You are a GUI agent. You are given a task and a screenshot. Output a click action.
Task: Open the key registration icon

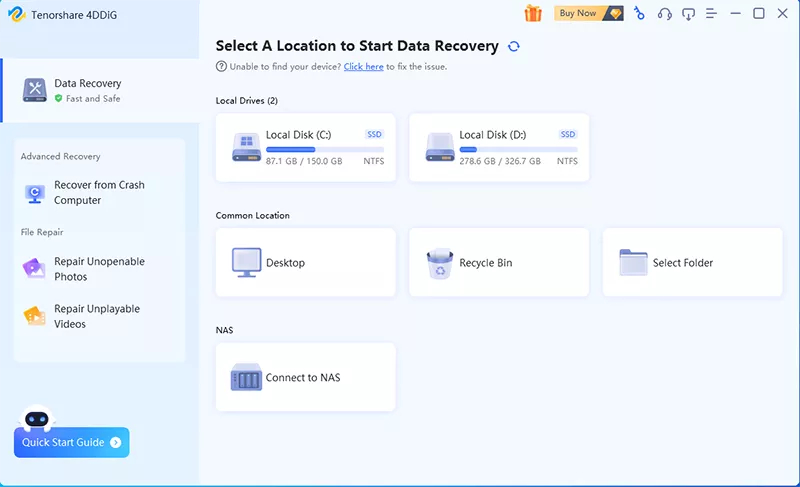pyautogui.click(x=639, y=13)
